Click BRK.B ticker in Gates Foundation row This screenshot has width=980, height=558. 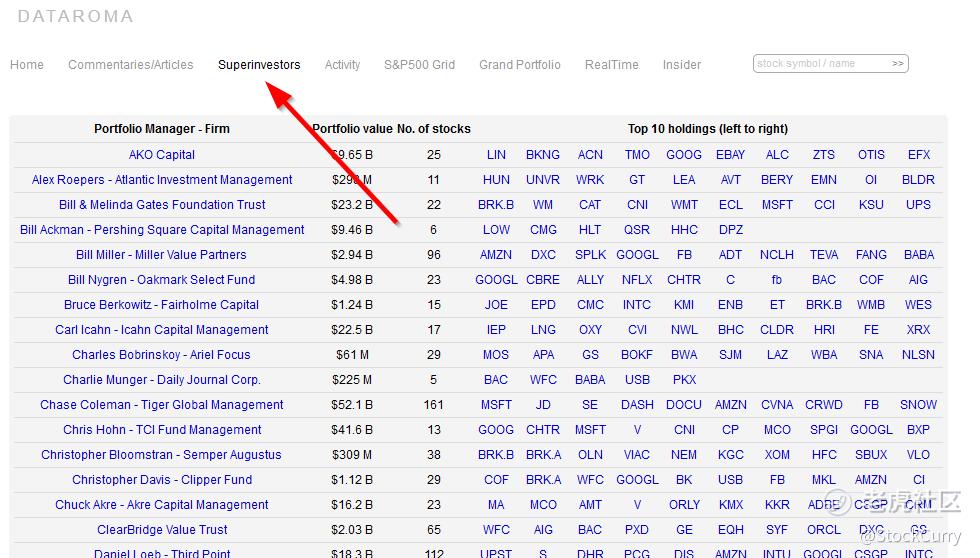pos(496,205)
